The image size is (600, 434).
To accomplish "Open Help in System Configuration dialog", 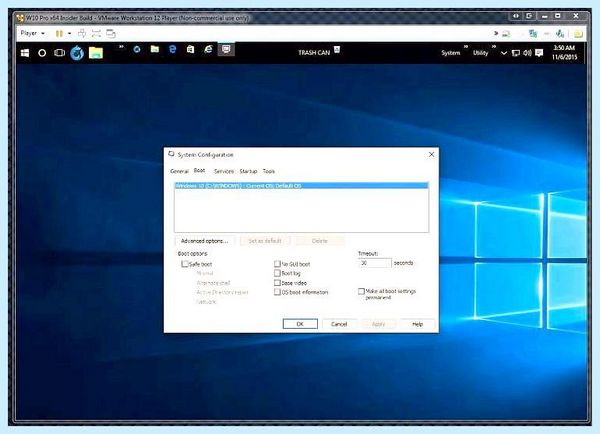I will click(417, 324).
